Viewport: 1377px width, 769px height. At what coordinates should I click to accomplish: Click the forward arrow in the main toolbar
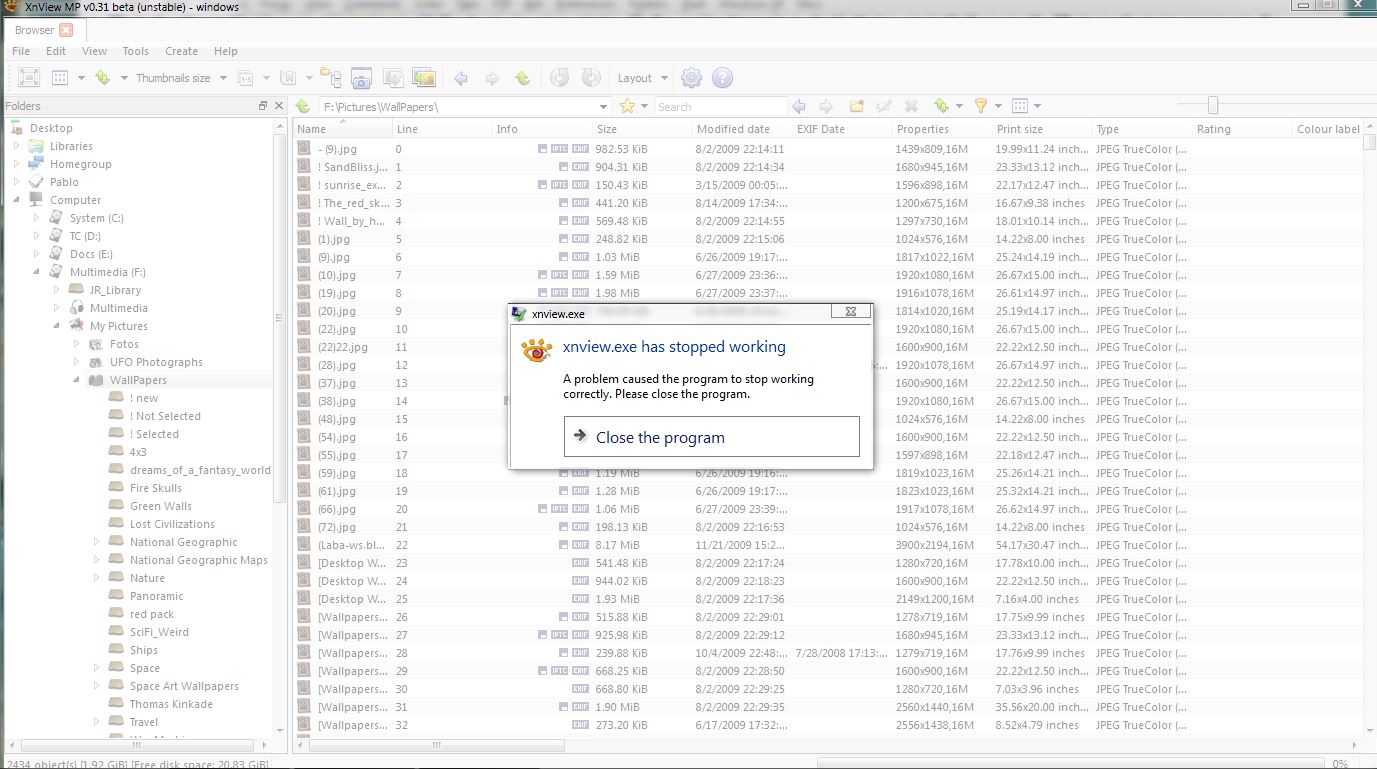(x=492, y=78)
